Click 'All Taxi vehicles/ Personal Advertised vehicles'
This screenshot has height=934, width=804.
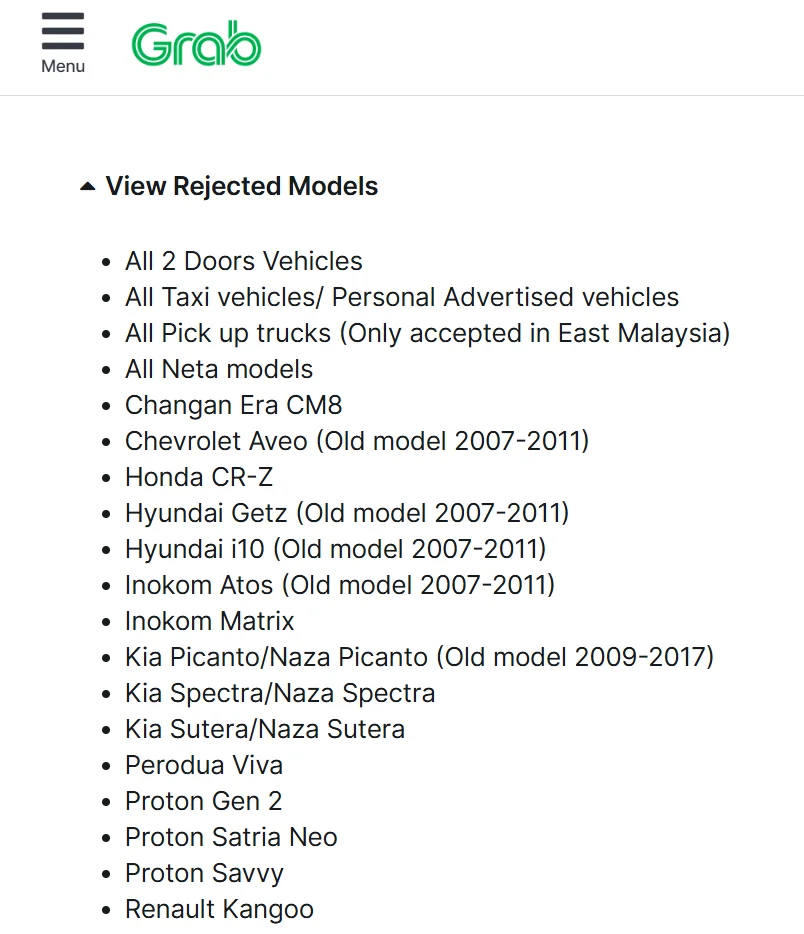point(401,298)
